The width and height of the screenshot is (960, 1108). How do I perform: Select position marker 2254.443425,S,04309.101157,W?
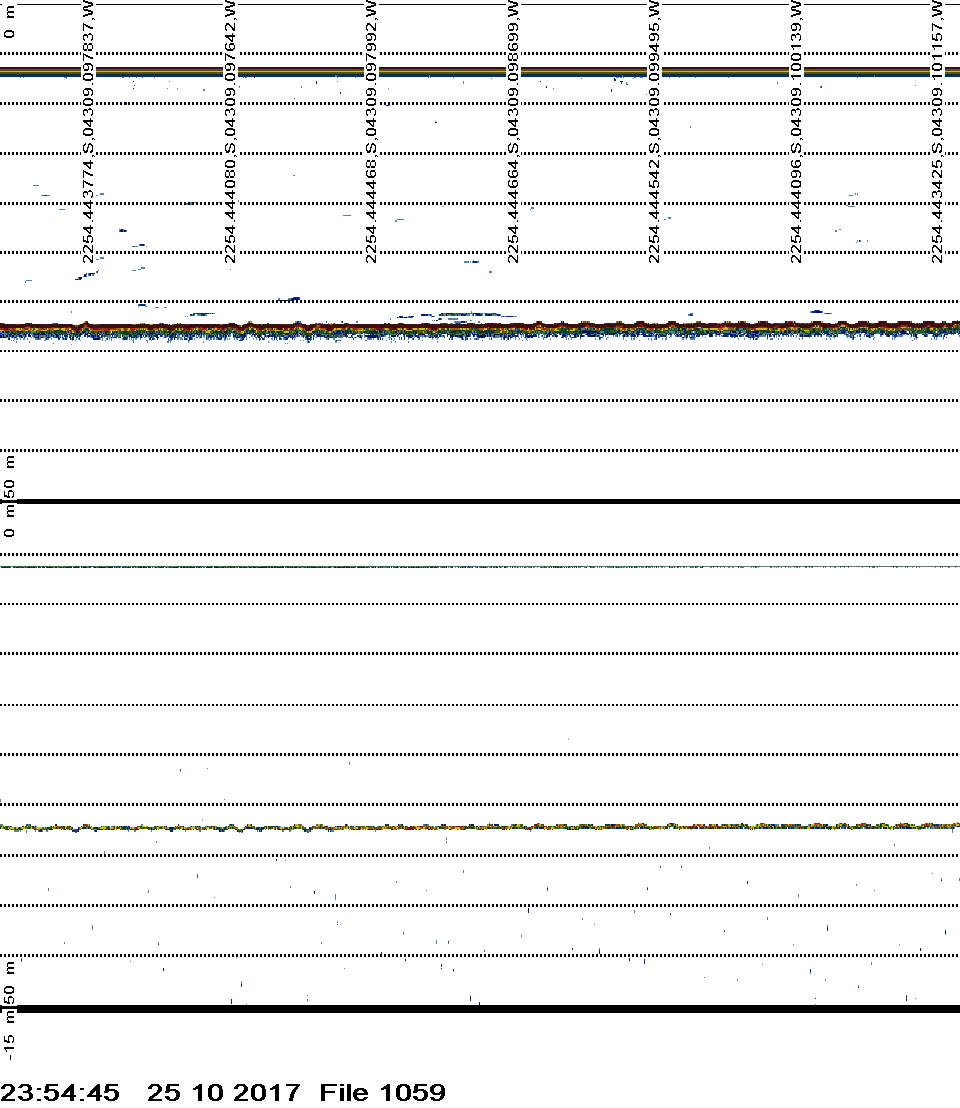pyautogui.click(x=938, y=132)
